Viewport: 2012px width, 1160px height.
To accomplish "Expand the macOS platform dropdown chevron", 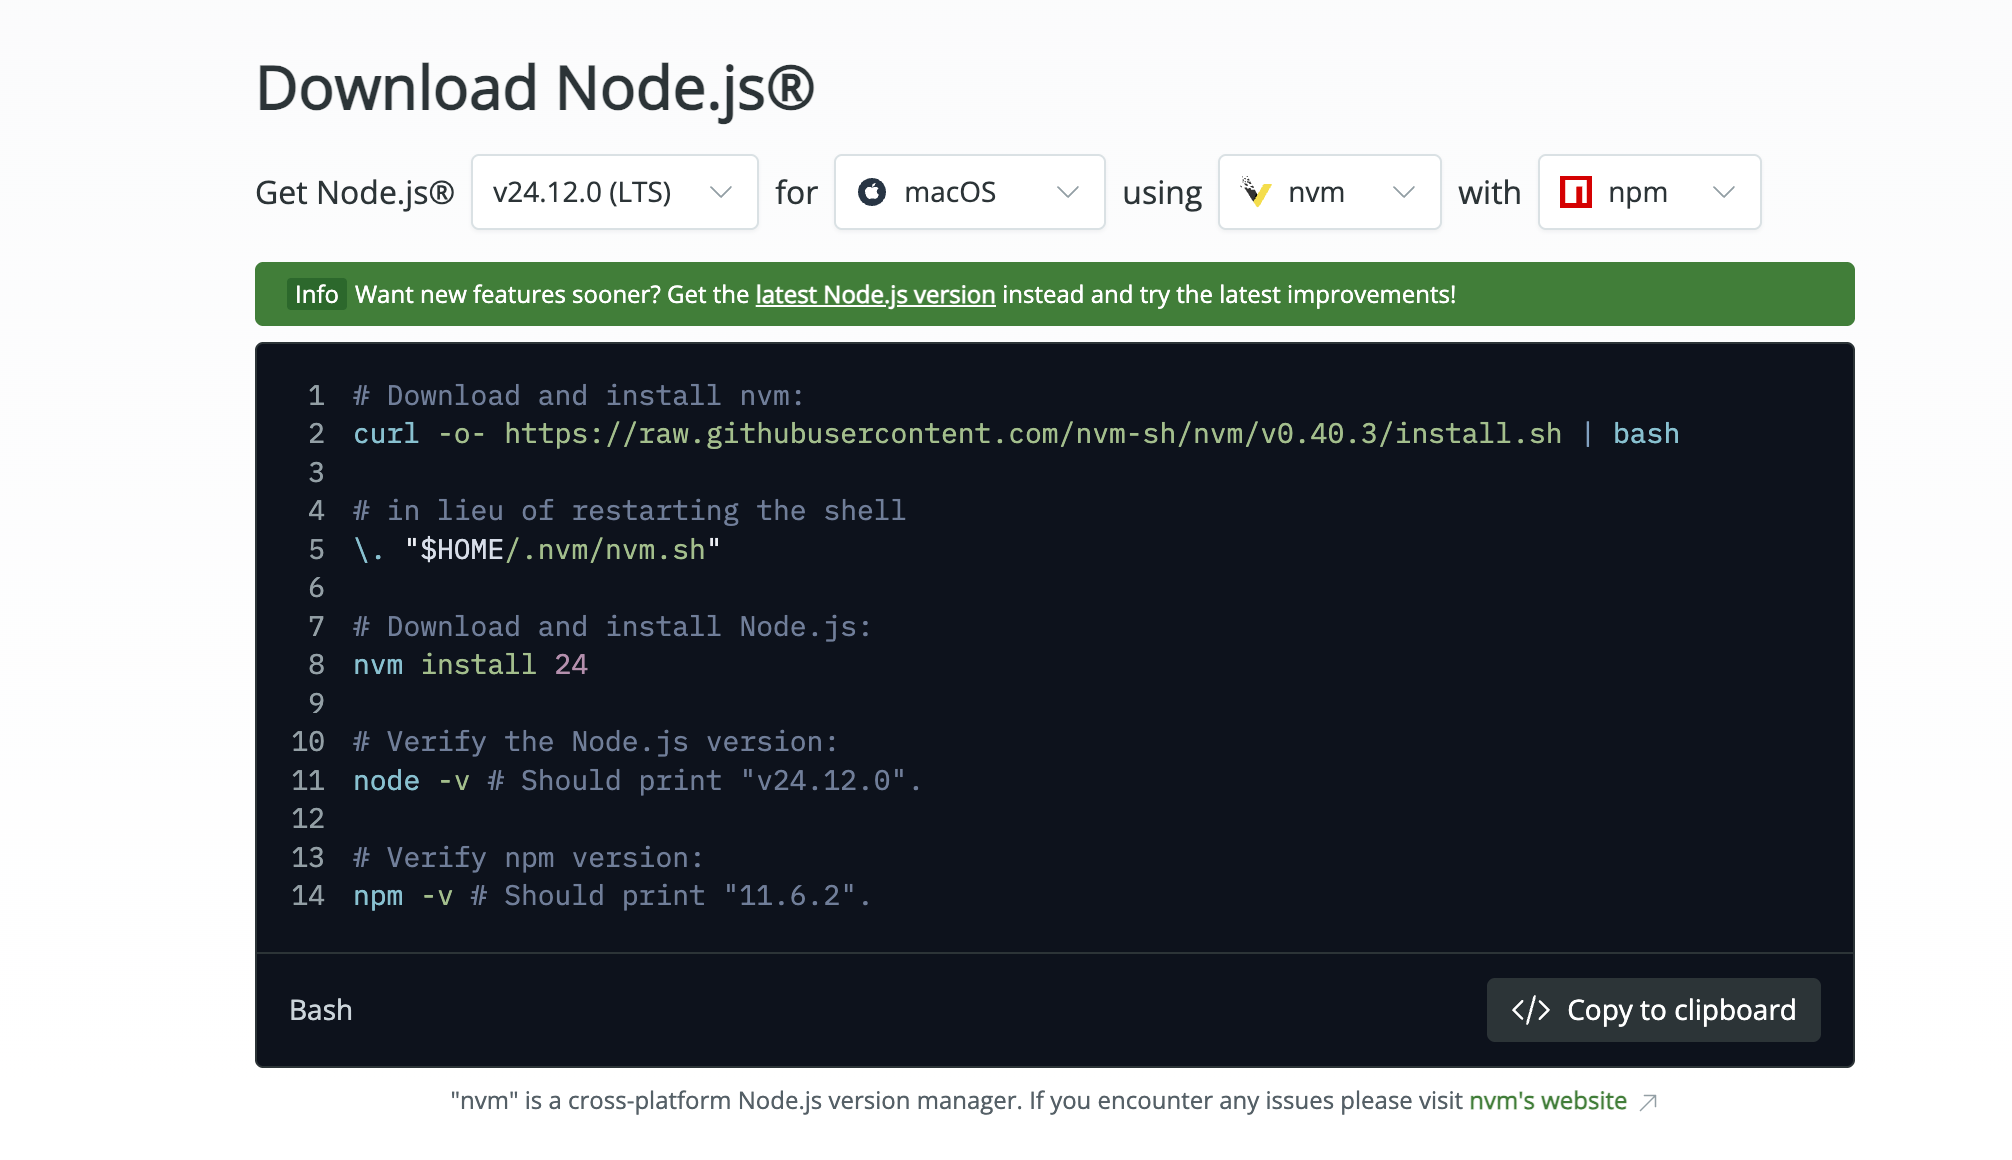I will pos(1068,192).
